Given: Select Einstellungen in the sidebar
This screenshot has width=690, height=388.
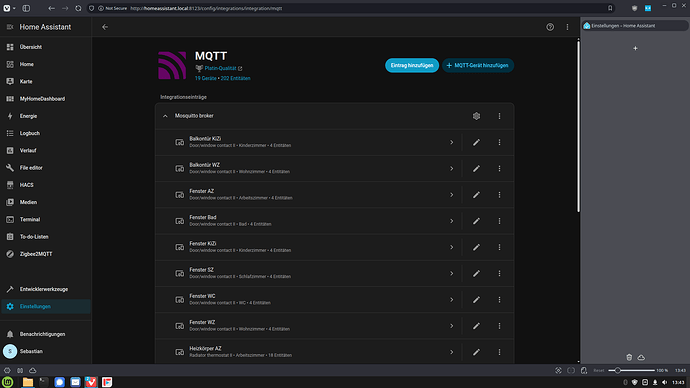Looking at the screenshot, I should pos(46,307).
